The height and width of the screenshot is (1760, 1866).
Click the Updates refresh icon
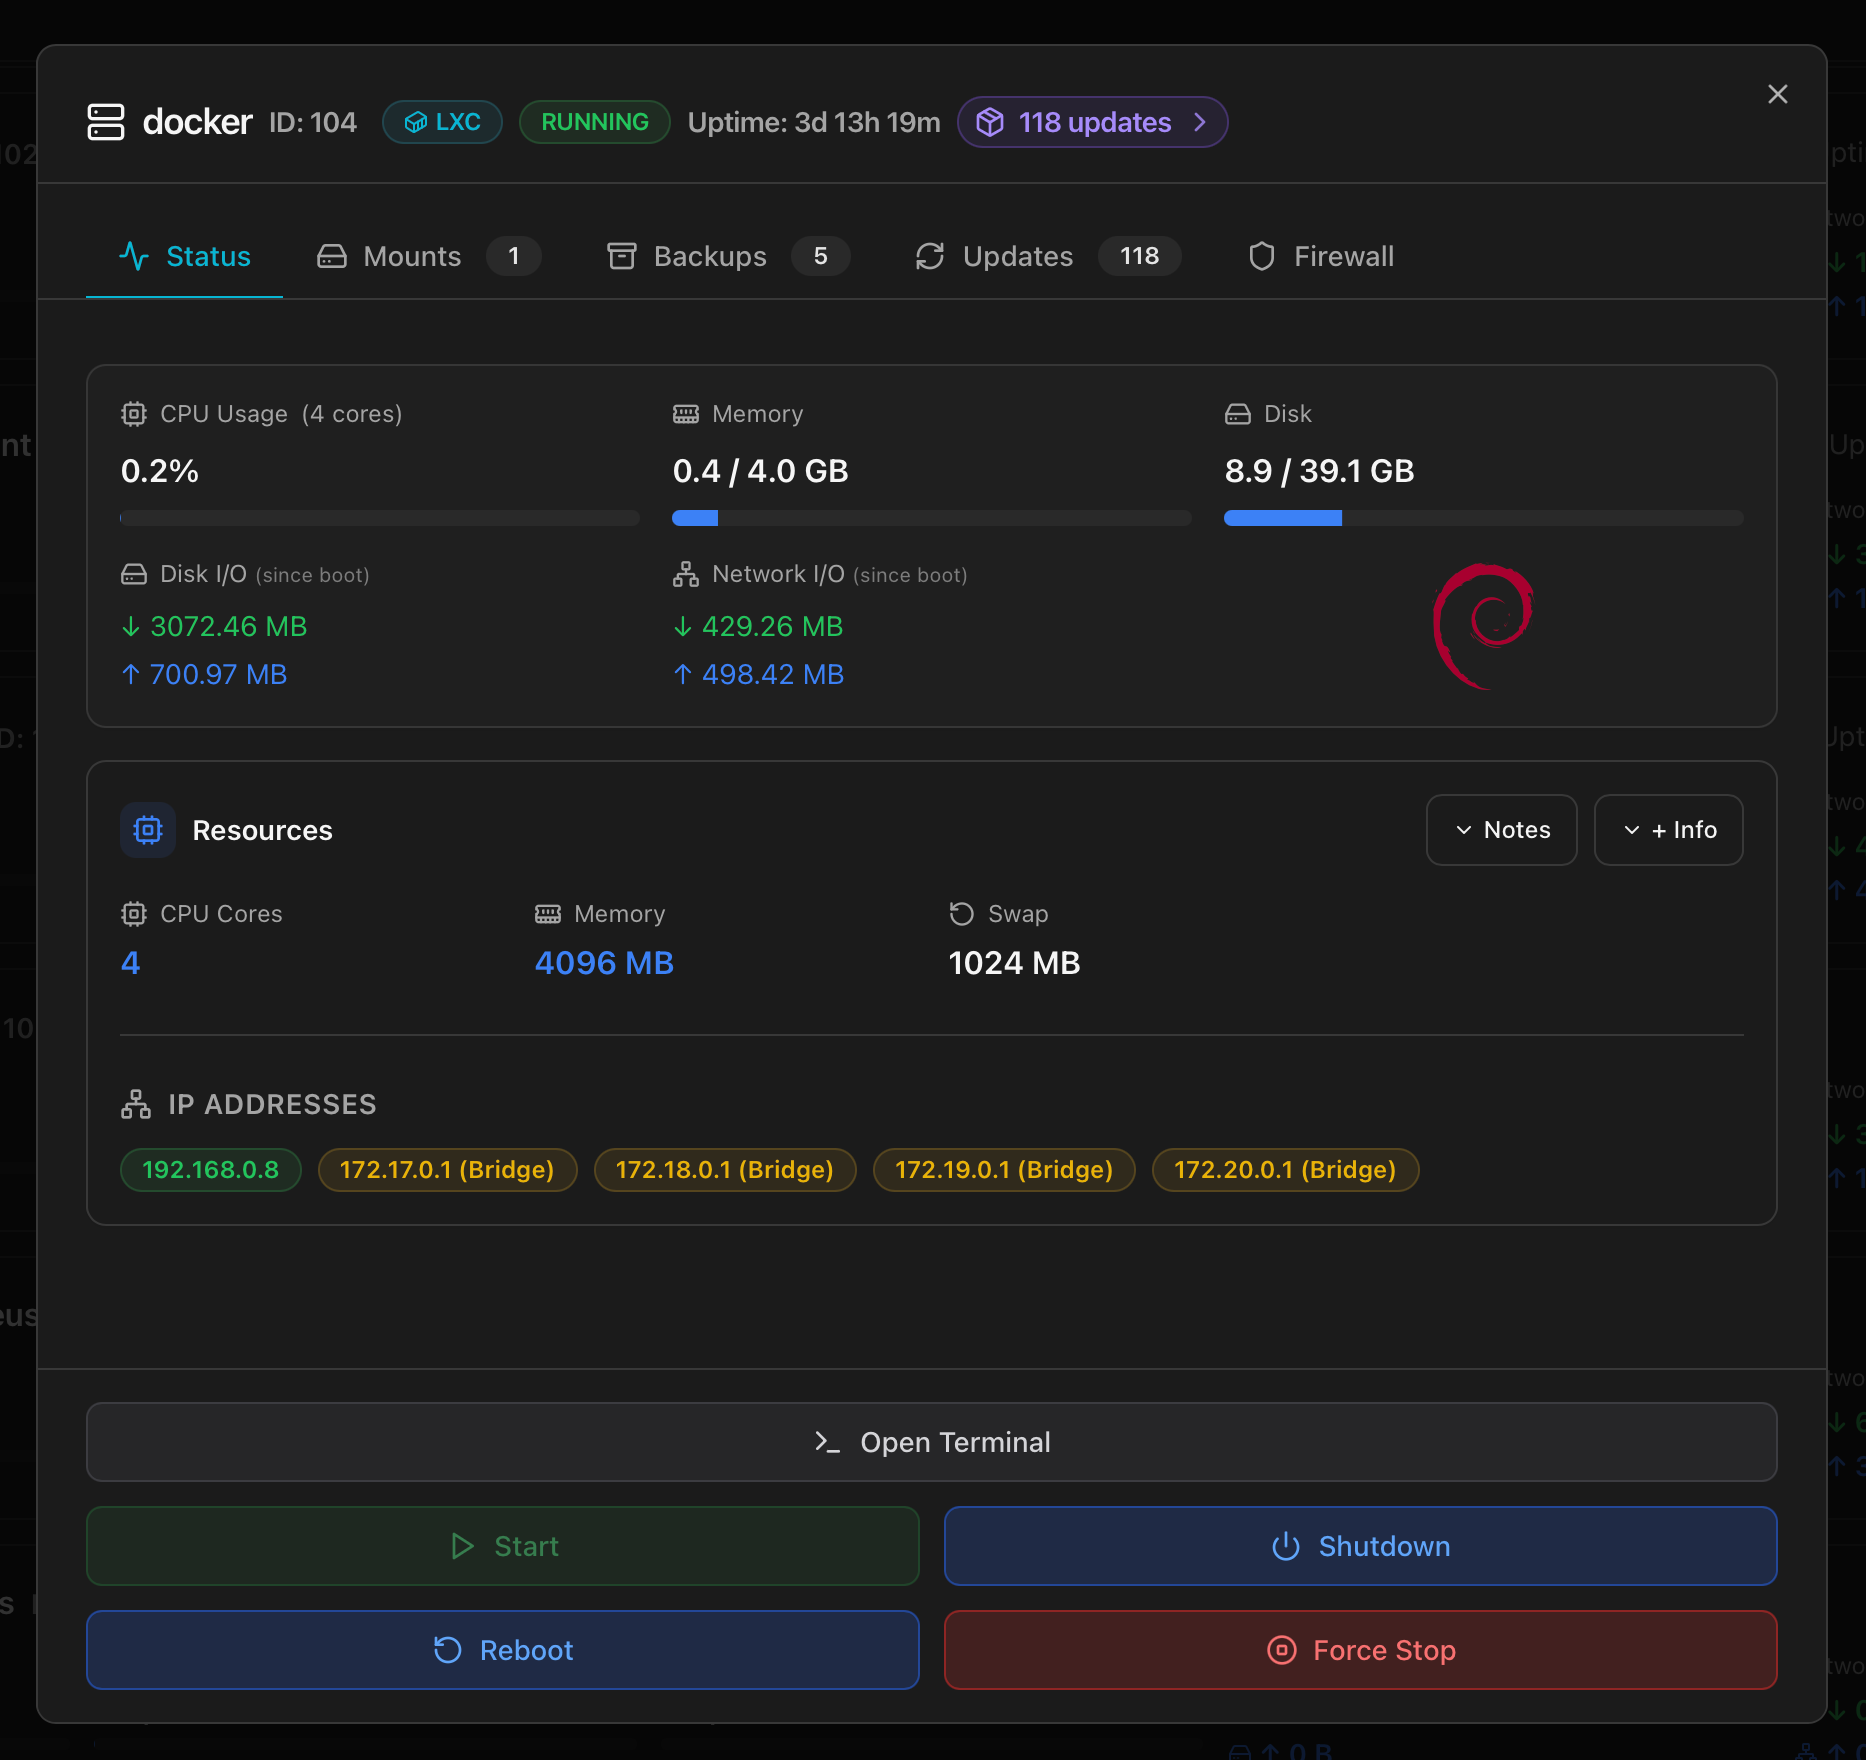[930, 256]
